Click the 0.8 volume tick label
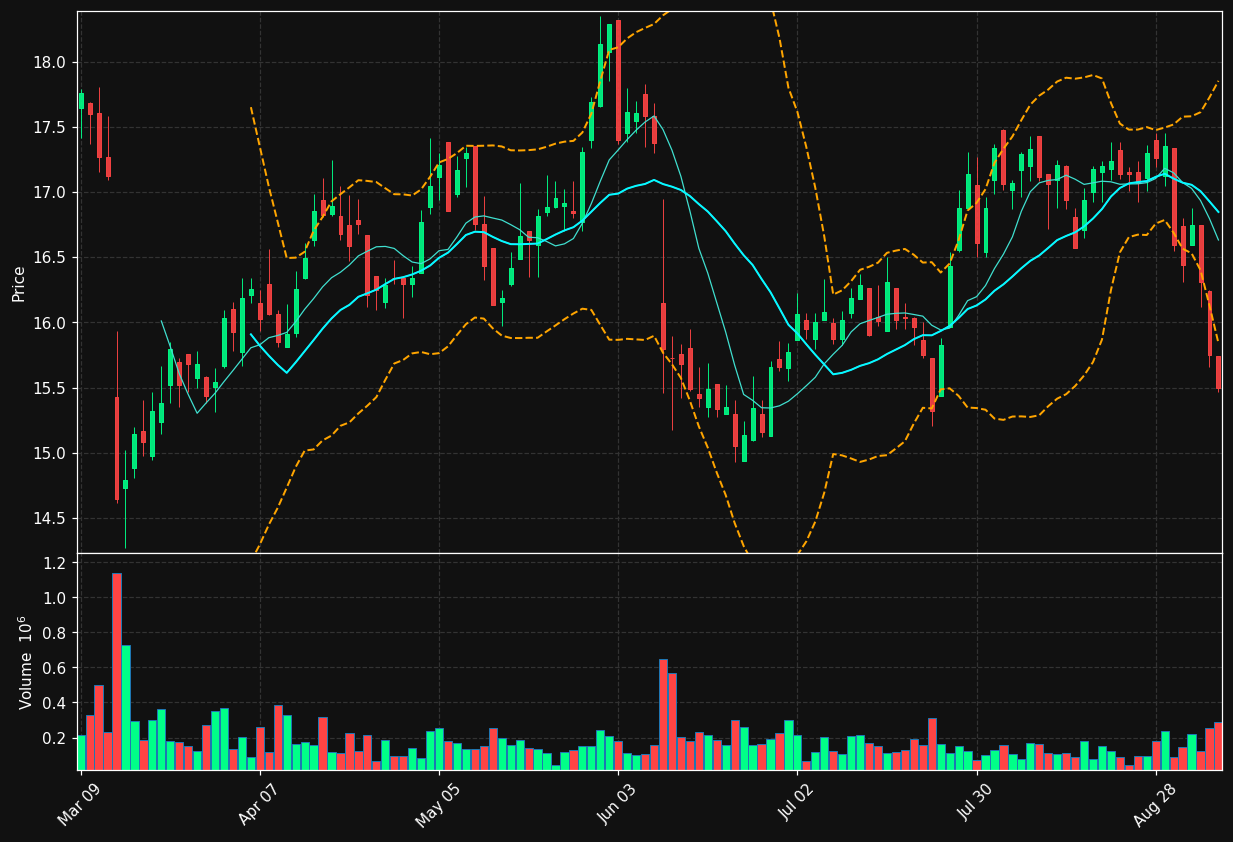The height and width of the screenshot is (842, 1233). coord(54,633)
